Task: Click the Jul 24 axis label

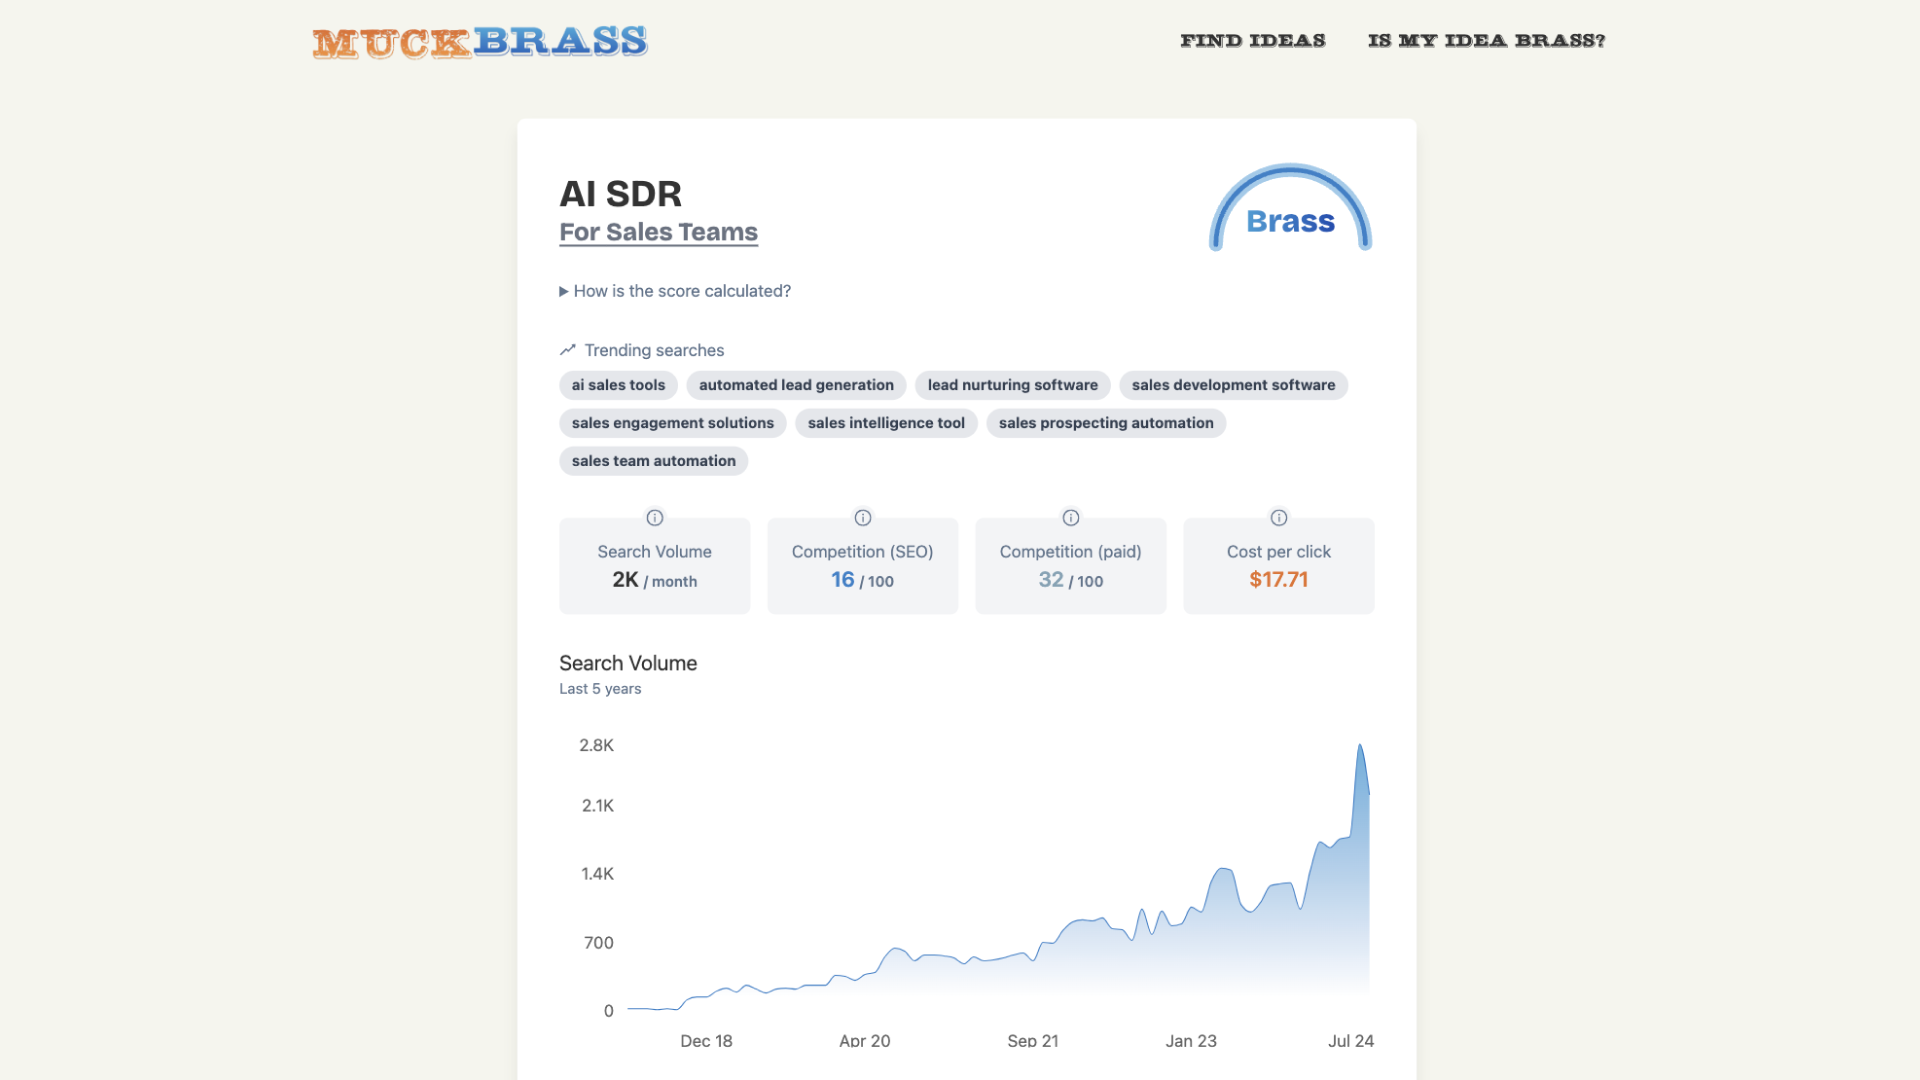Action: [1351, 1041]
